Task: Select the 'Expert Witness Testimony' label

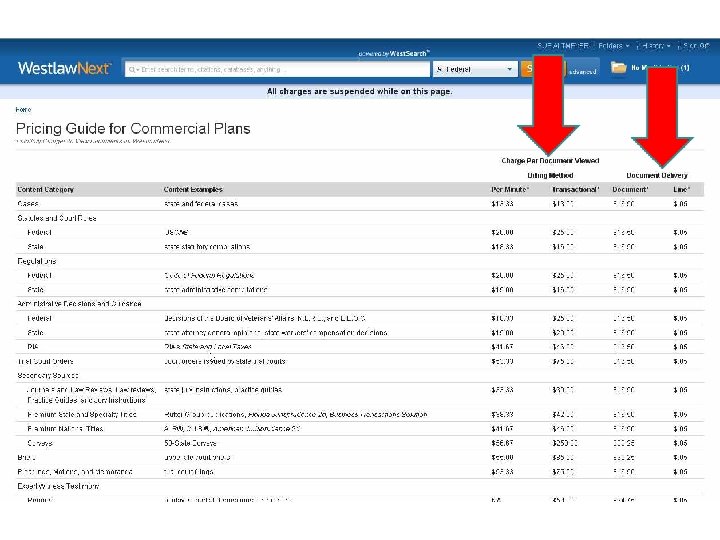Action: (58, 486)
